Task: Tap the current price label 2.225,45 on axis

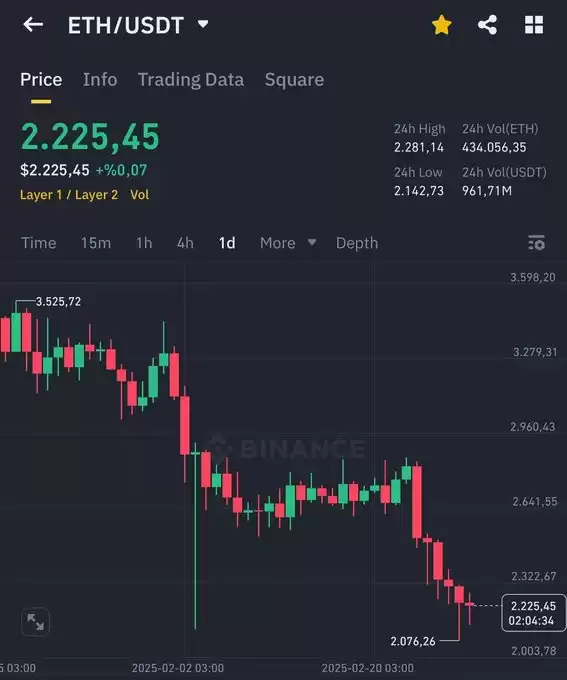Action: (534, 613)
